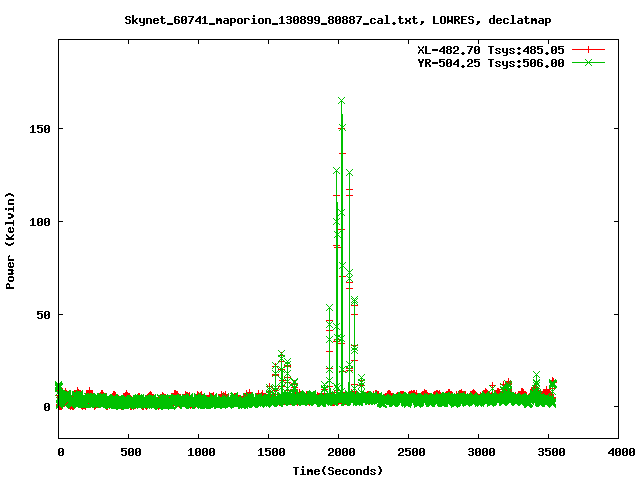This screenshot has width=640, height=480.
Task: Select the legend entry XL-482.70 Tsys:485.05
Action: click(491, 50)
